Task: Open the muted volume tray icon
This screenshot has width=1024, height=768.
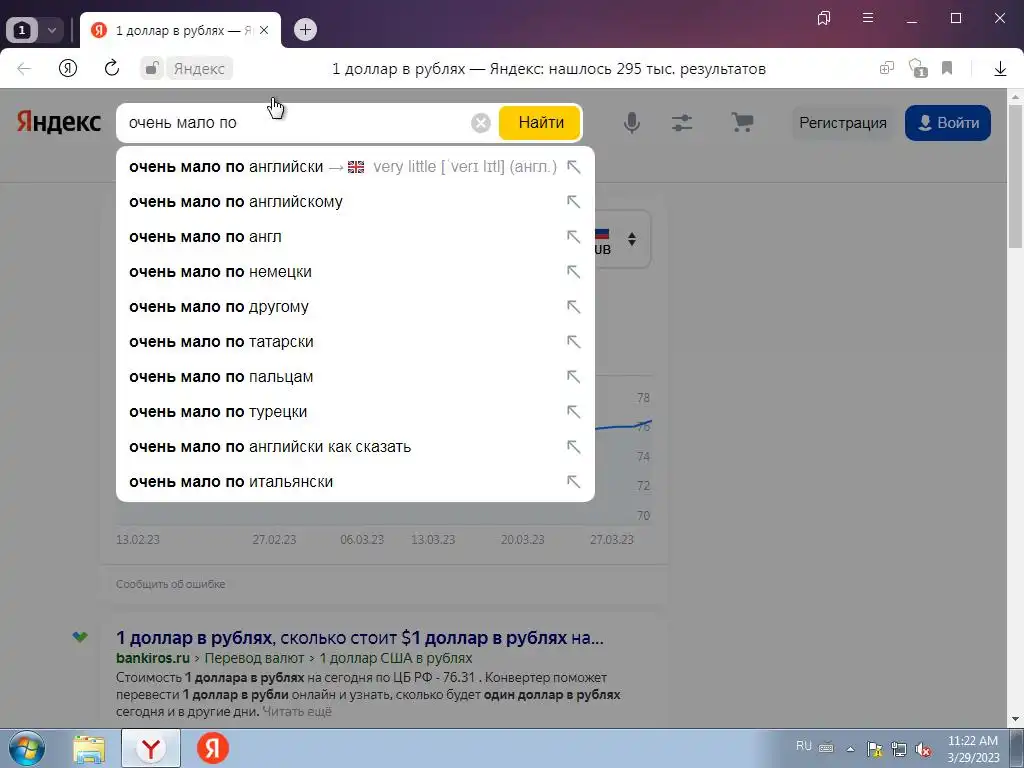Action: (923, 750)
